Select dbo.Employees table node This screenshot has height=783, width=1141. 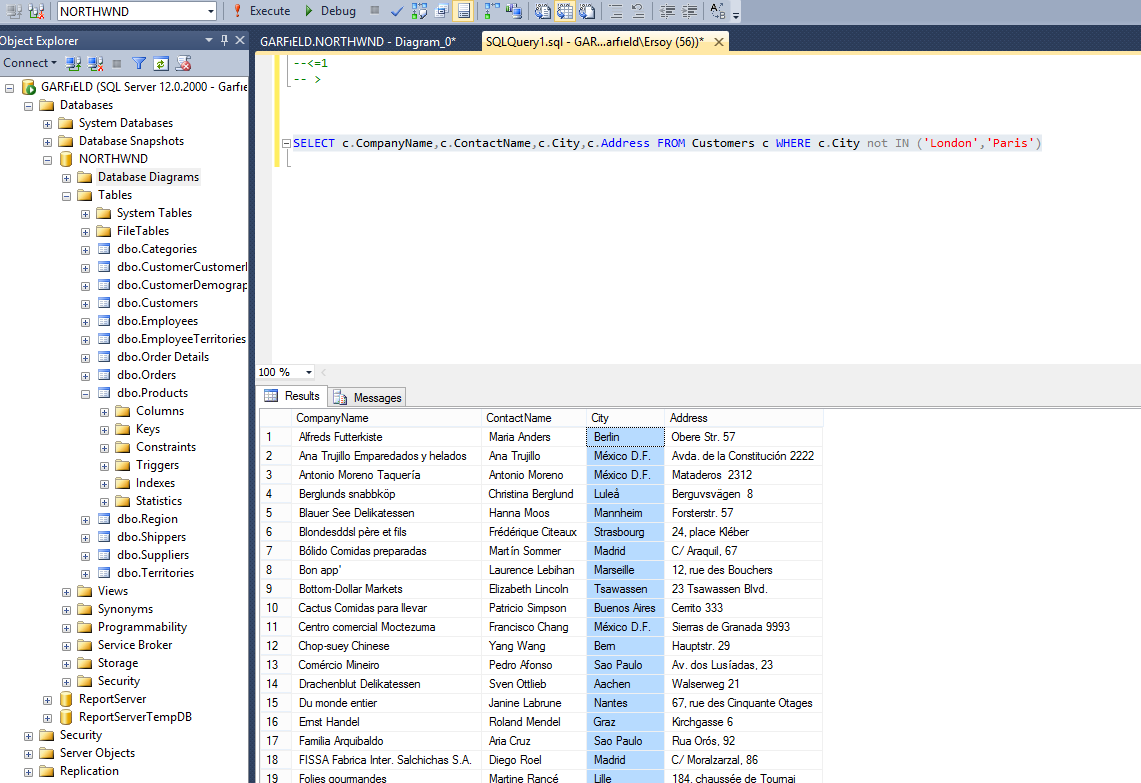pos(157,321)
